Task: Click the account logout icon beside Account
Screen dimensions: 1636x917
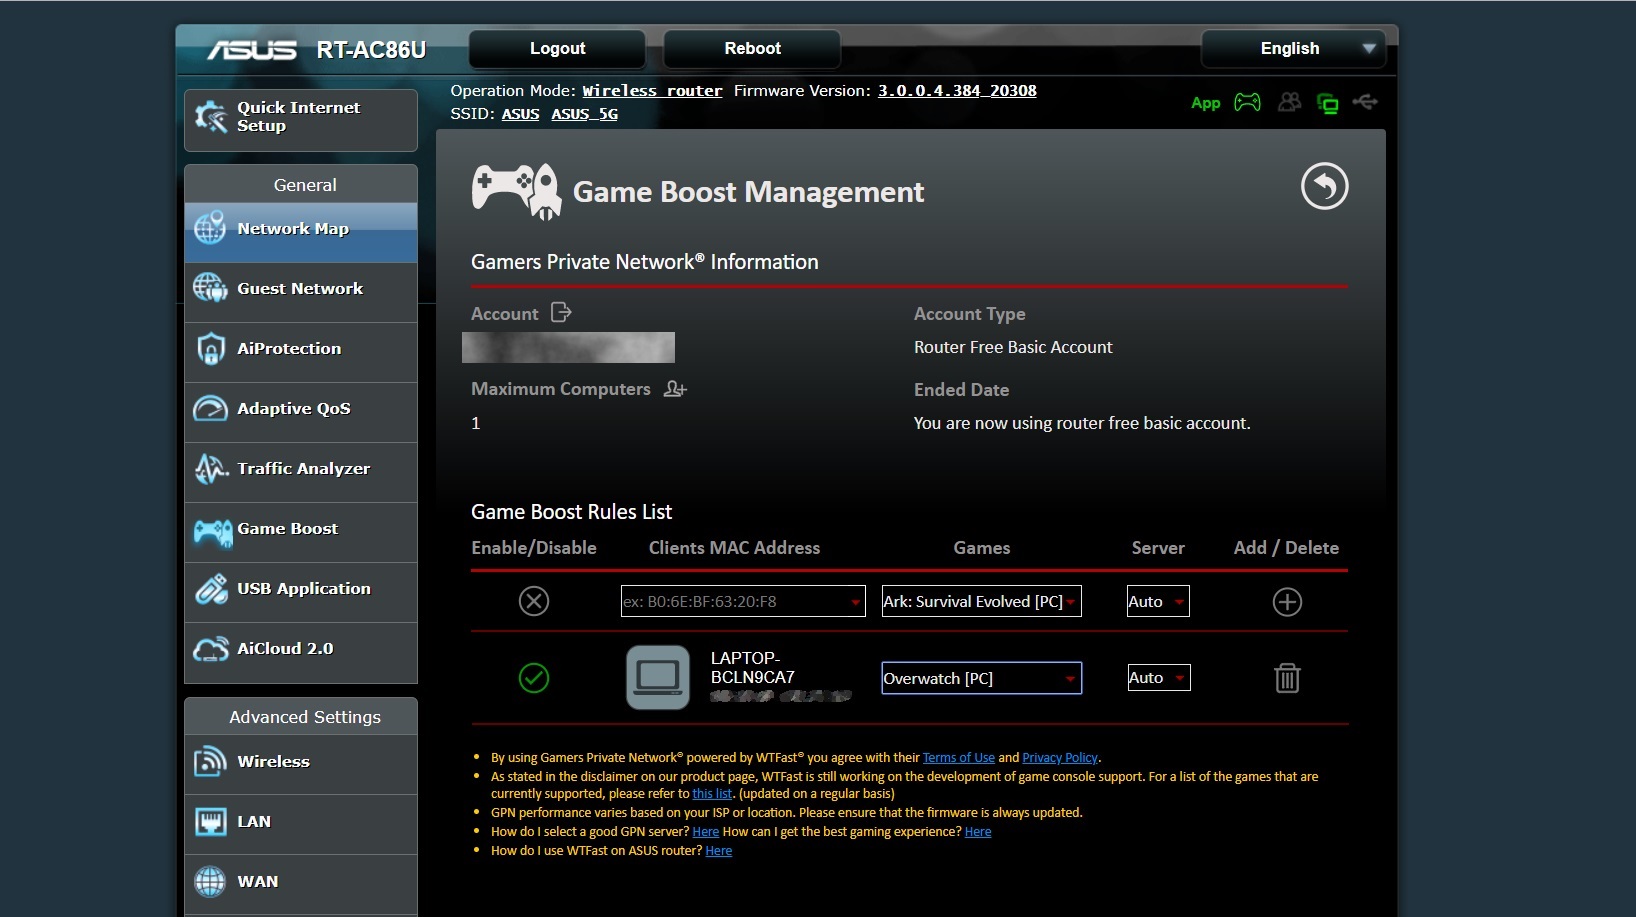Action: point(562,313)
